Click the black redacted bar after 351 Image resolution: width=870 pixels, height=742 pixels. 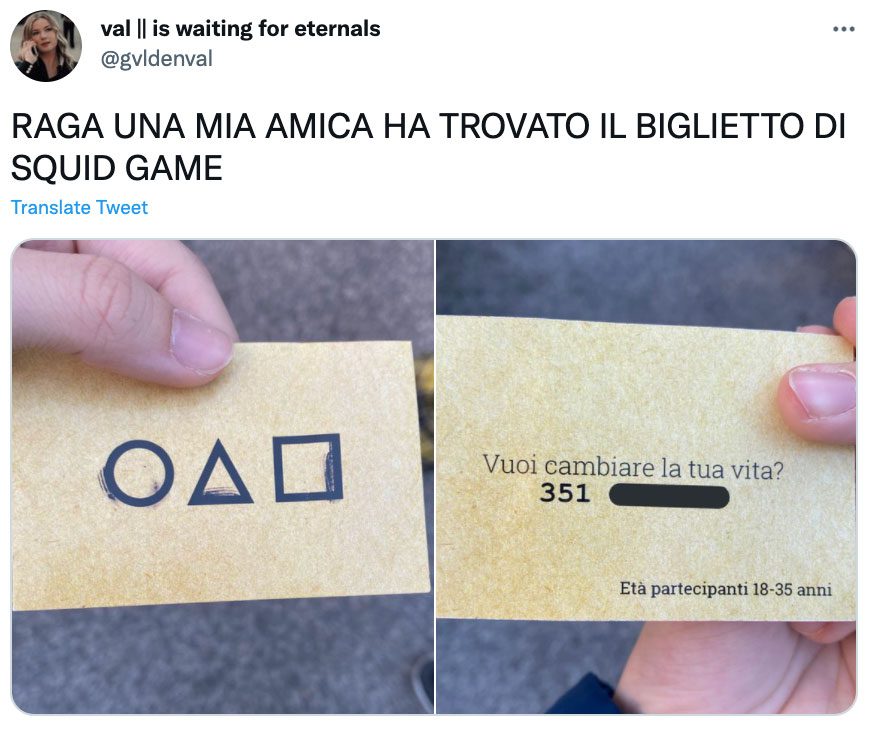click(x=669, y=496)
